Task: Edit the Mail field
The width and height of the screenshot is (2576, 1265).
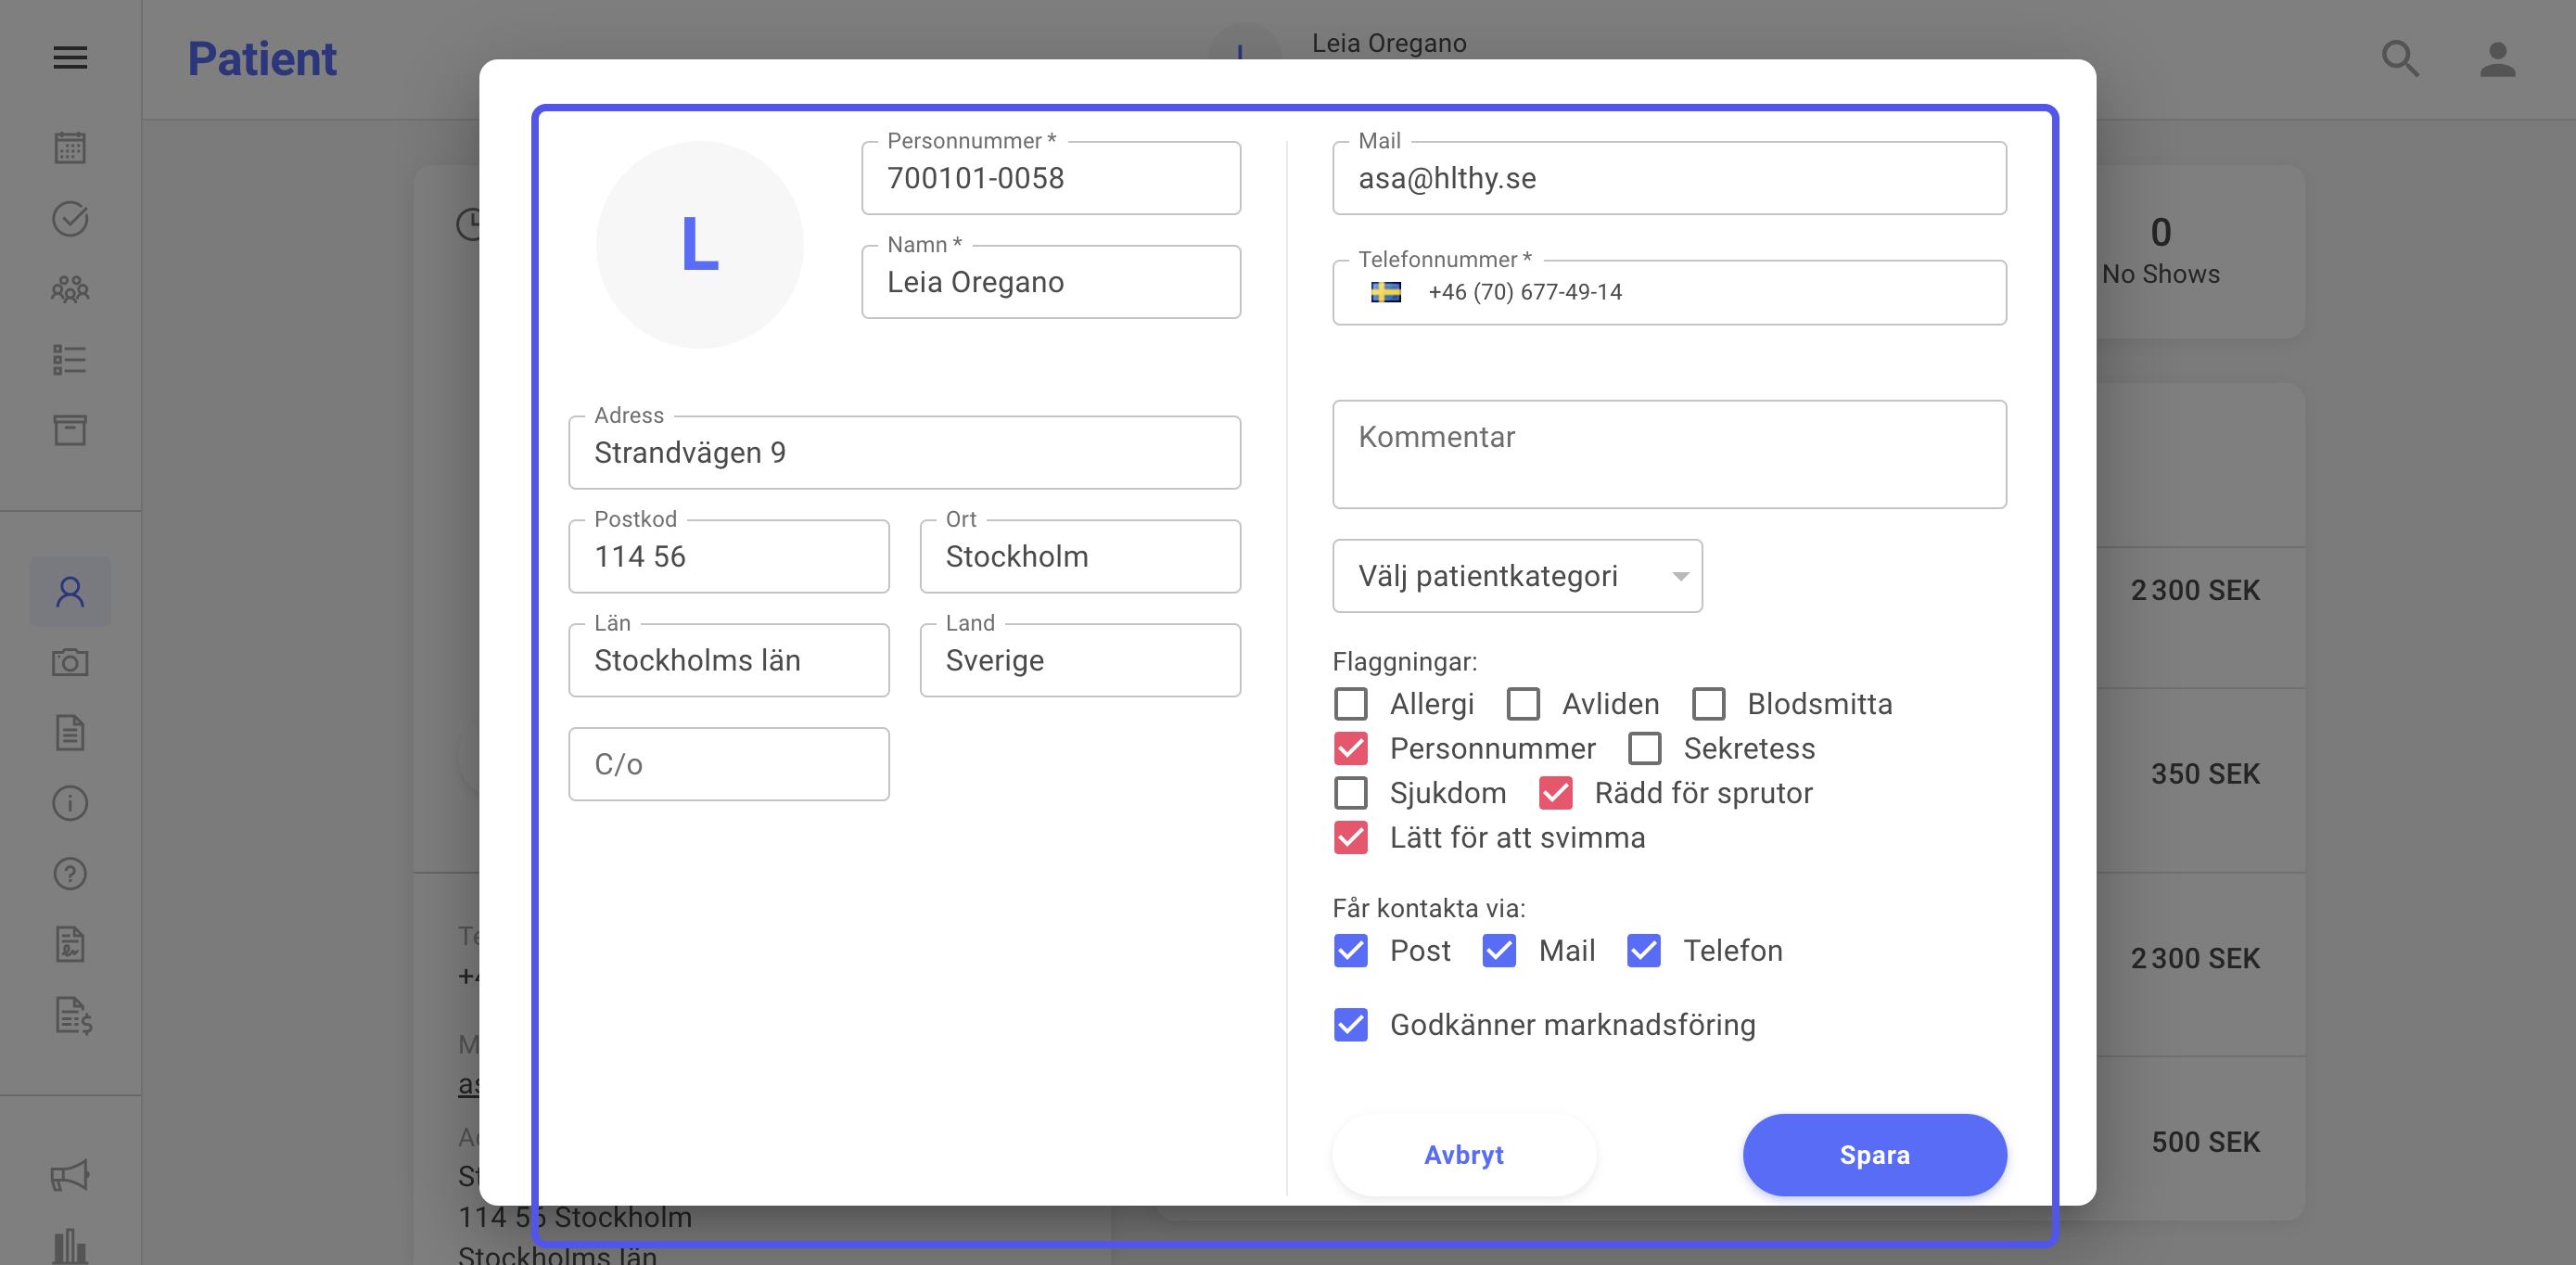Action: [1669, 178]
